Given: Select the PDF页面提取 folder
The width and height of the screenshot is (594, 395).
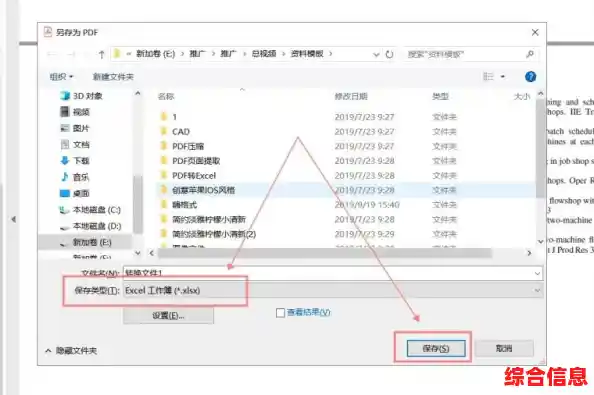Looking at the screenshot, I should 196,161.
